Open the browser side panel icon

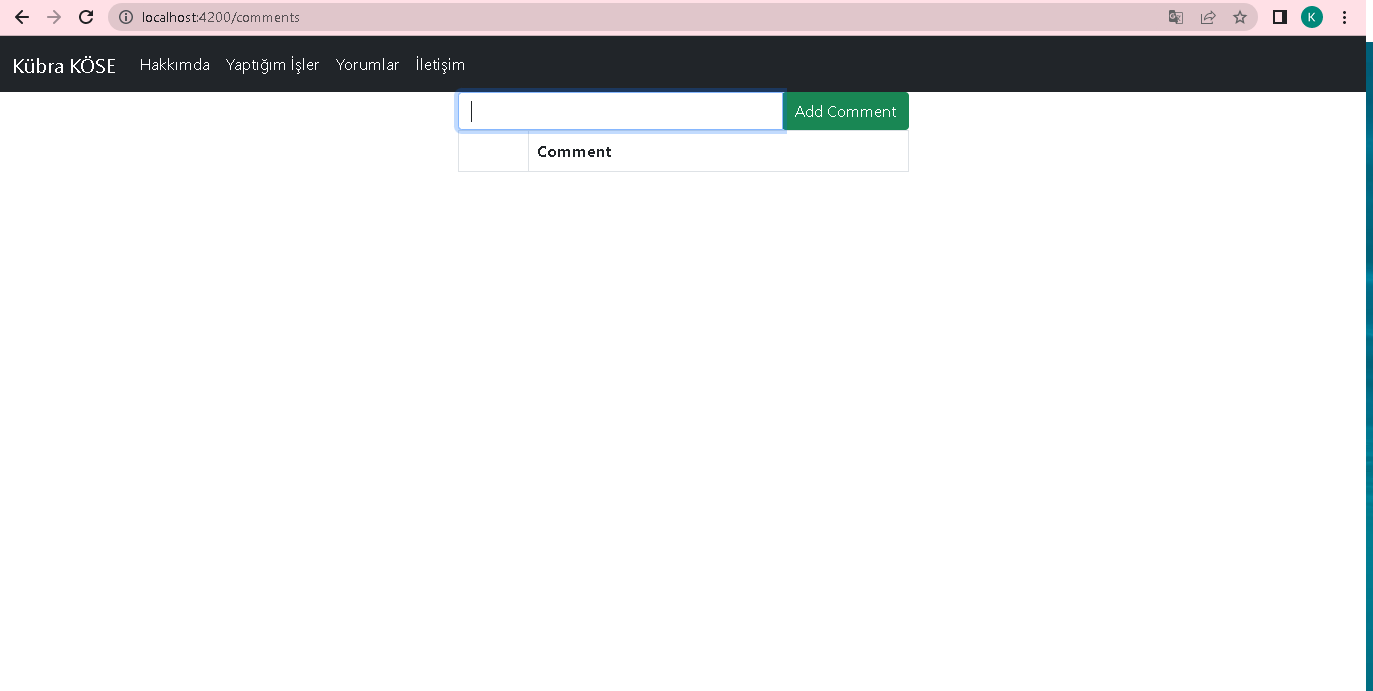coord(1279,17)
